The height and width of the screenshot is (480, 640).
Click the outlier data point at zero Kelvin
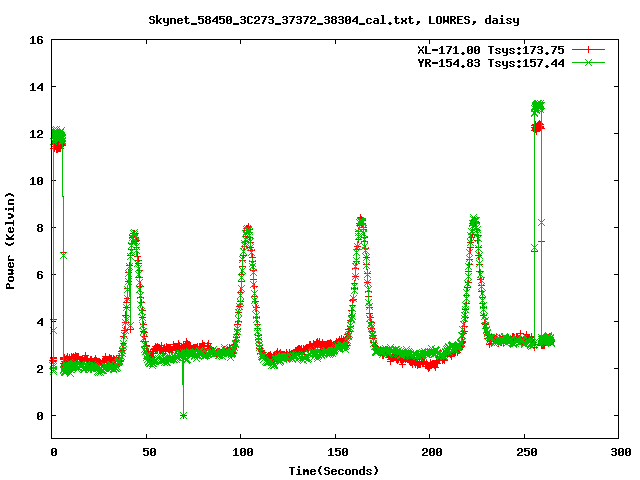(183, 416)
